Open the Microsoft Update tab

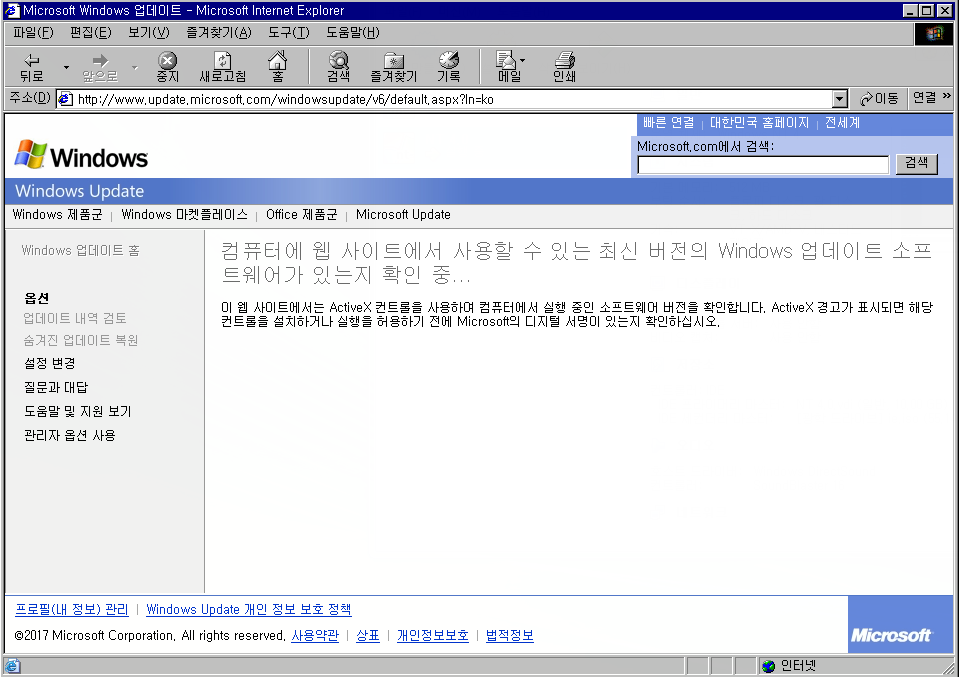coord(403,215)
